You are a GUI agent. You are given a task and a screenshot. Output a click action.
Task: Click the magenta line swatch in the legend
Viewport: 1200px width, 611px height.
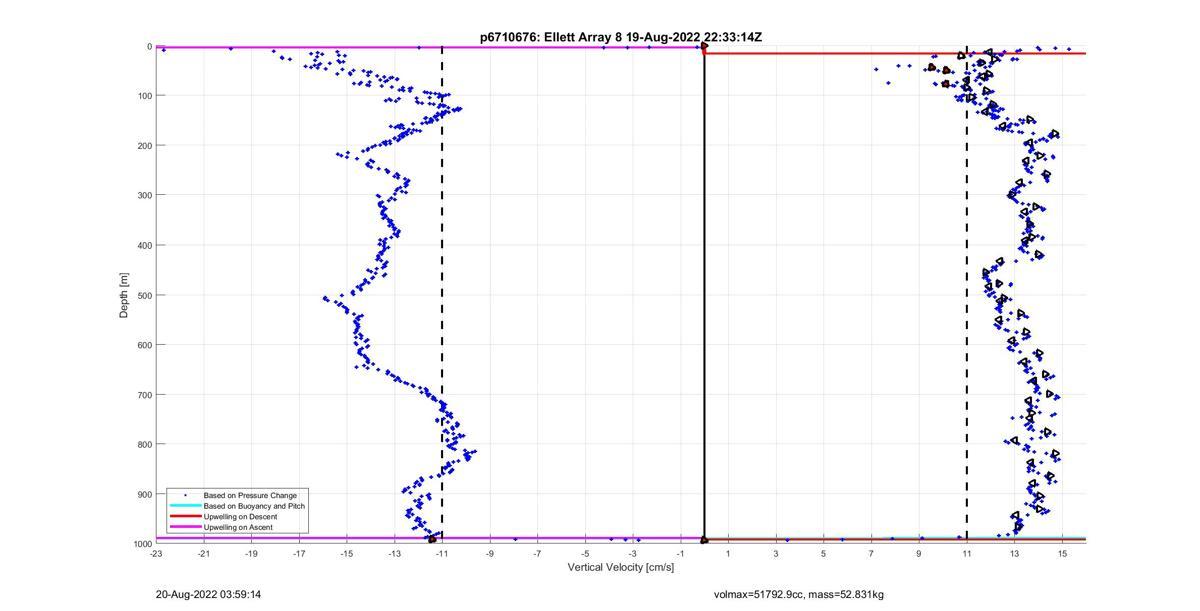(x=185, y=527)
